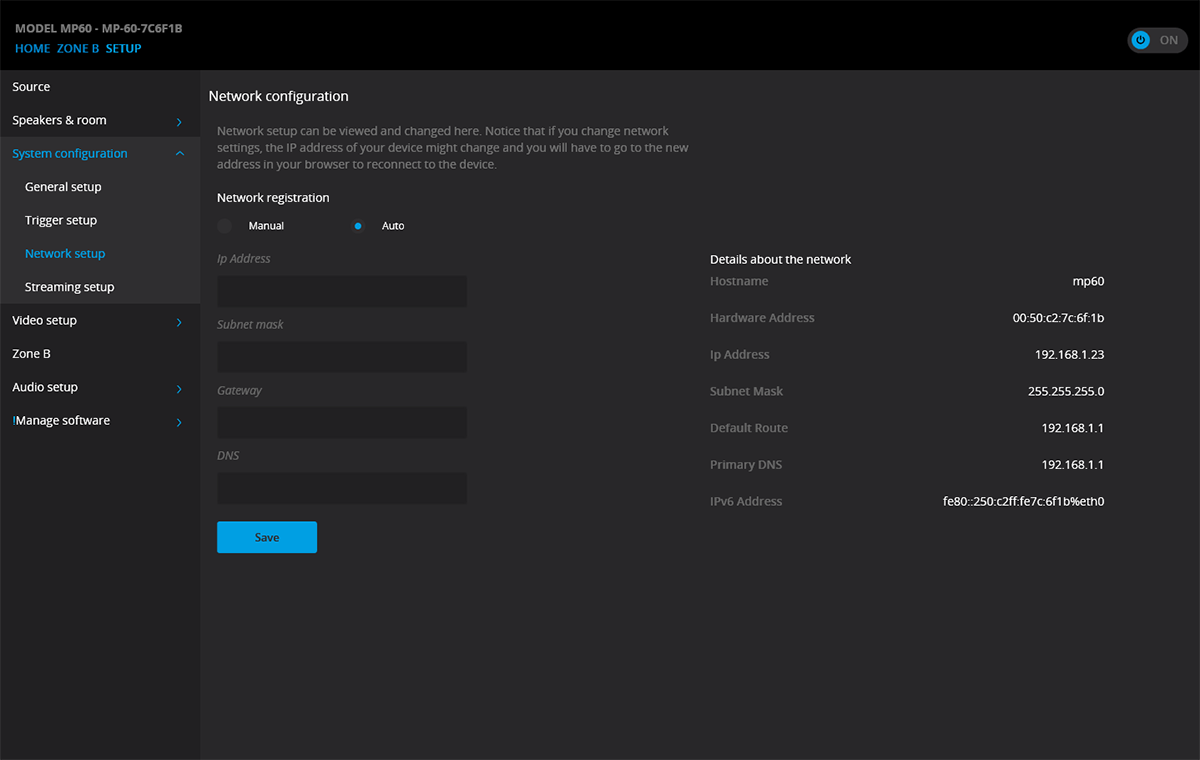The height and width of the screenshot is (760, 1200).
Task: Navigate to ZONE B breadcrumb link
Action: click(78, 48)
